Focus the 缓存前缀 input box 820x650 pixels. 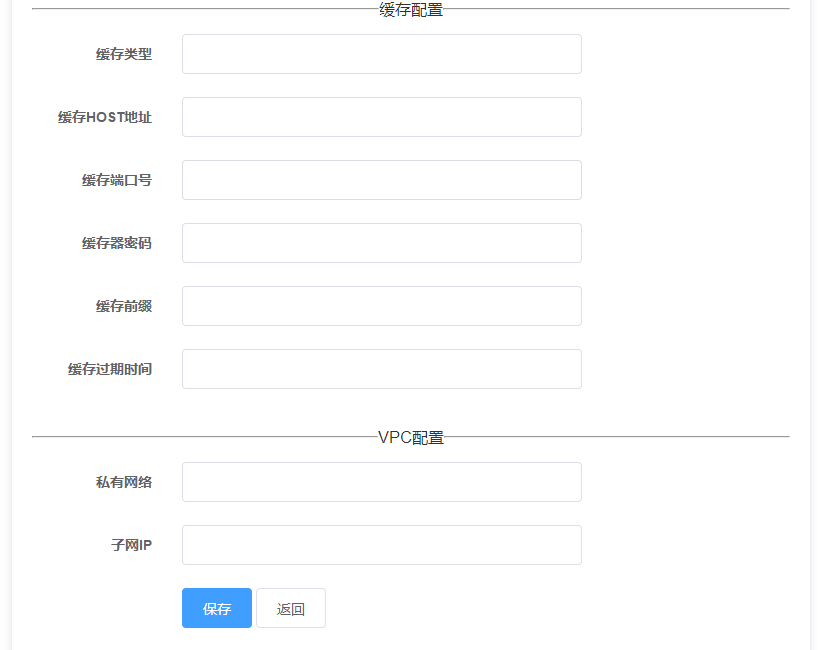pyautogui.click(x=382, y=306)
